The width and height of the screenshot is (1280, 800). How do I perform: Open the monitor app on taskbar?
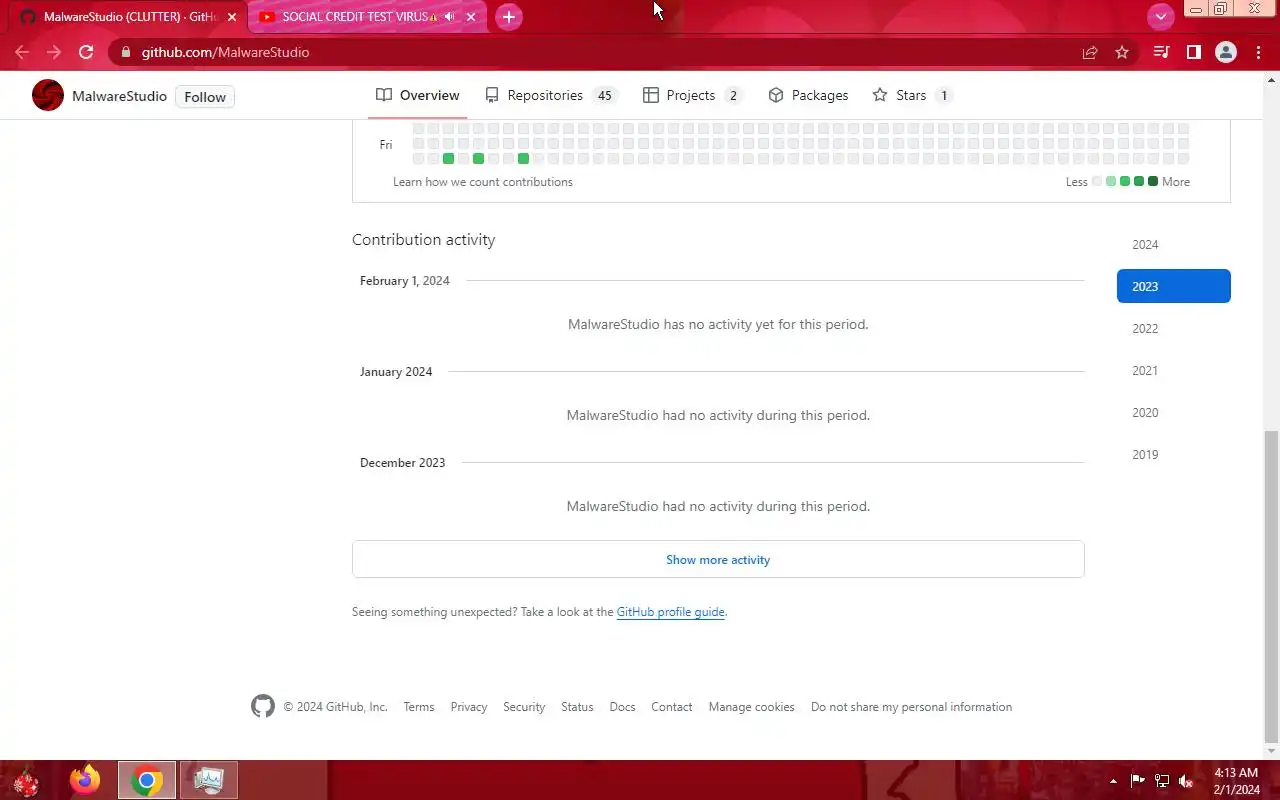tap(208, 780)
